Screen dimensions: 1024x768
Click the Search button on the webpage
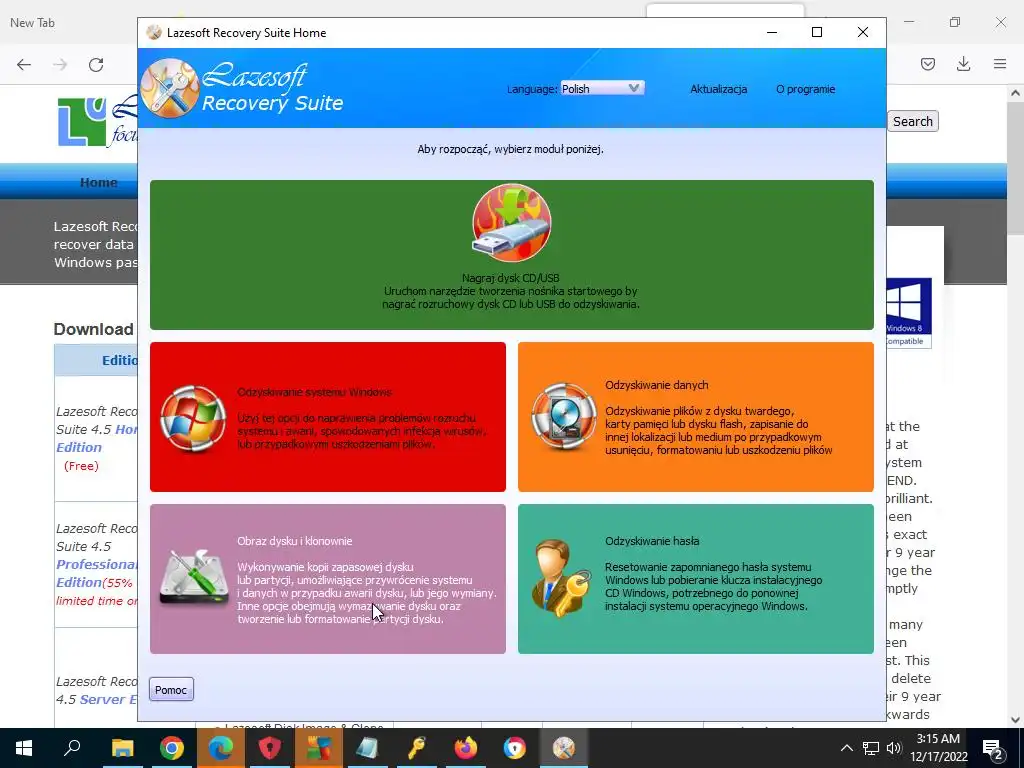pos(912,121)
